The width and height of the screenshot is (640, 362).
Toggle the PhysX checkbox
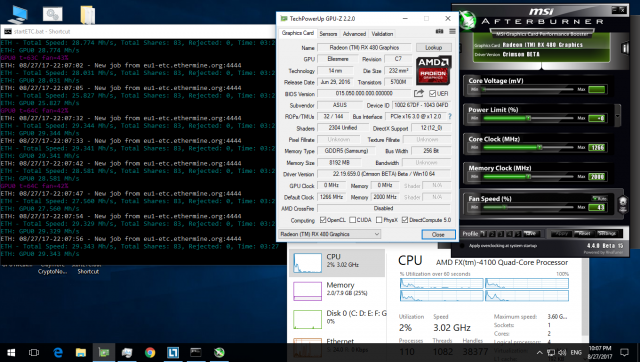pyautogui.click(x=379, y=220)
